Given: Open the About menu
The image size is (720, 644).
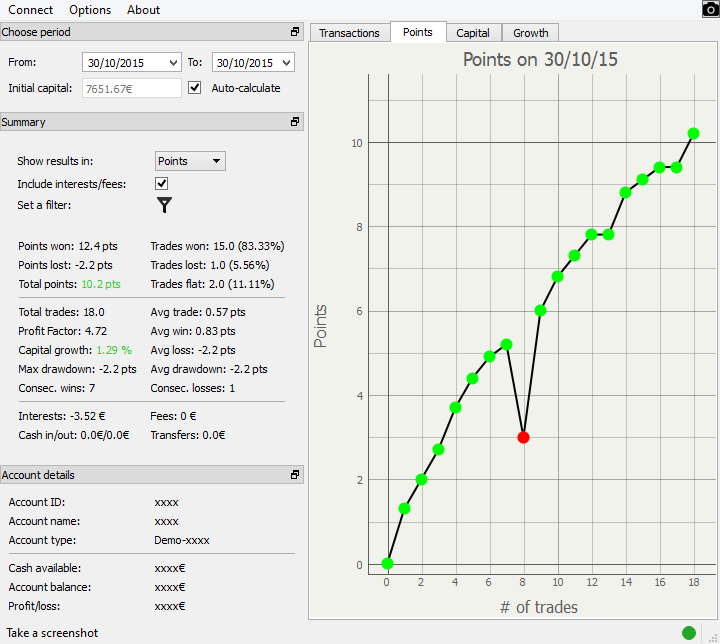Looking at the screenshot, I should pos(143,10).
